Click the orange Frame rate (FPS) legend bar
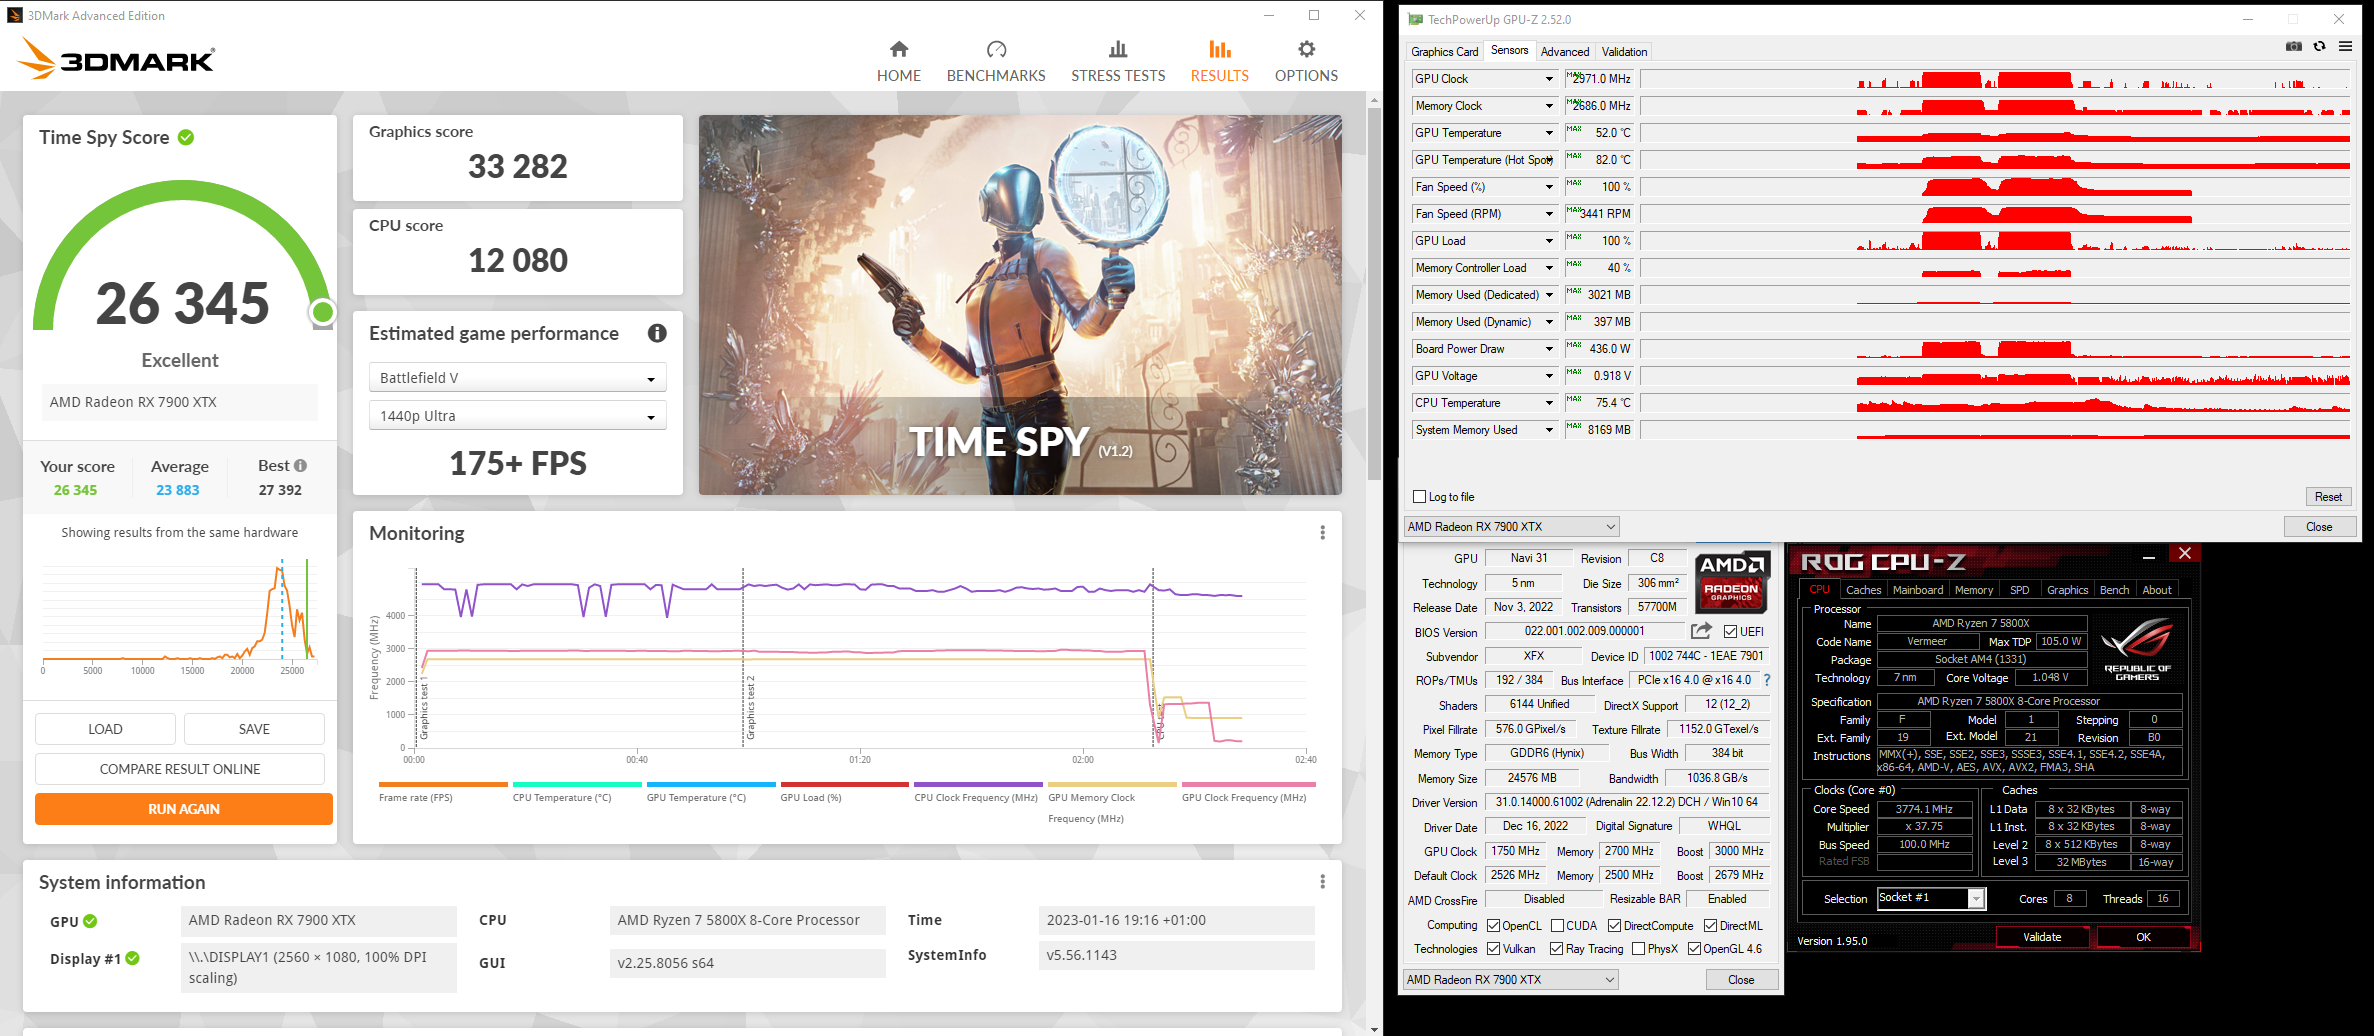 443,784
